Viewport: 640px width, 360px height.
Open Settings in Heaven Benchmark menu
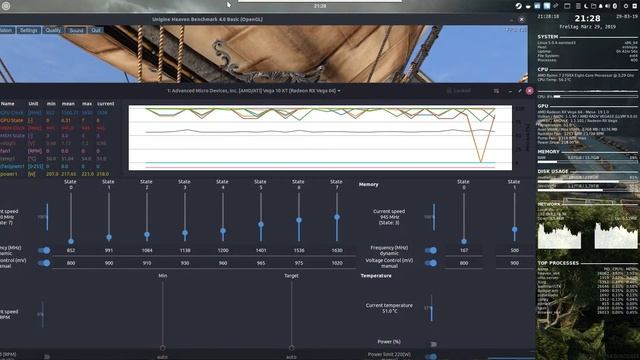pos(29,30)
